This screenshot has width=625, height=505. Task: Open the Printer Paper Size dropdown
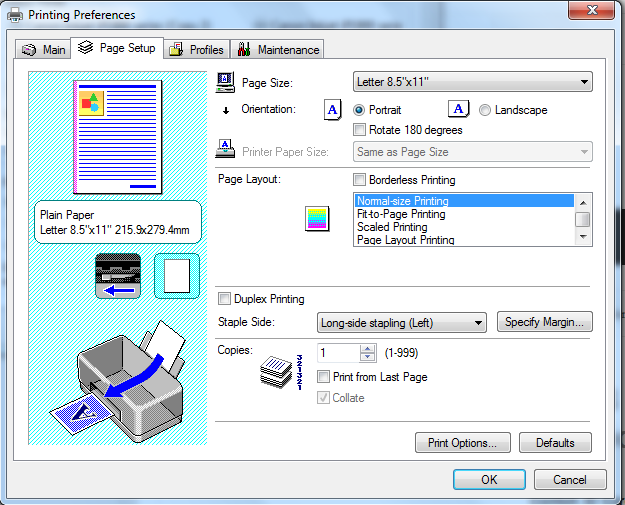tap(473, 151)
